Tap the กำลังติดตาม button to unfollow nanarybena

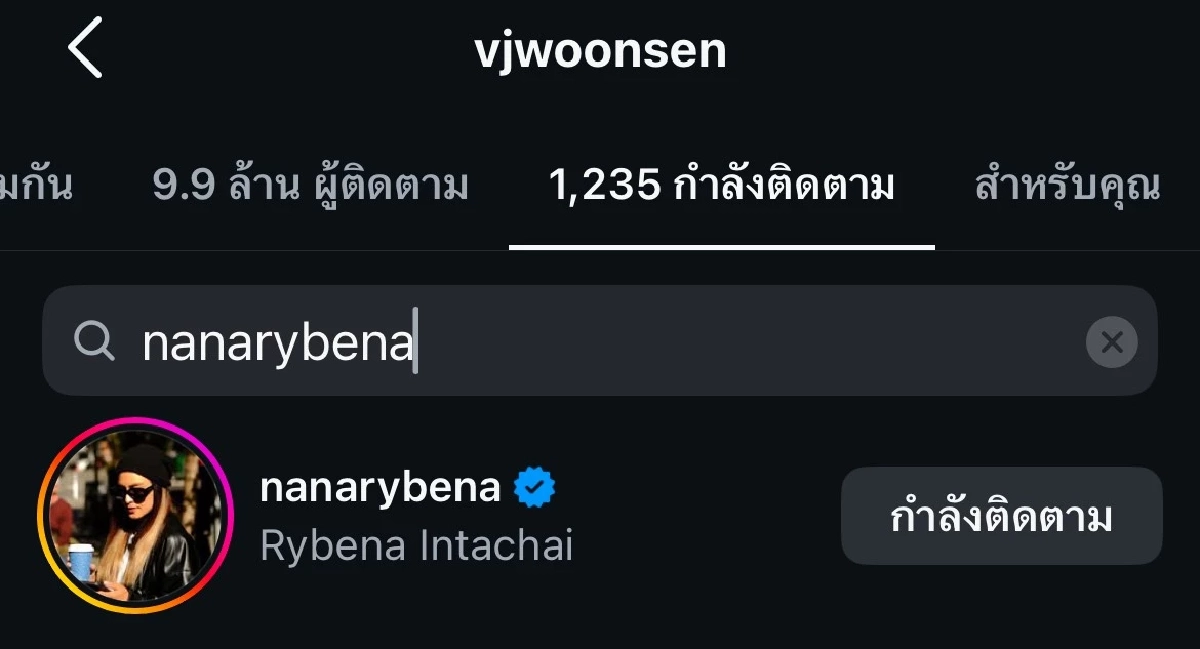[x=1001, y=517]
